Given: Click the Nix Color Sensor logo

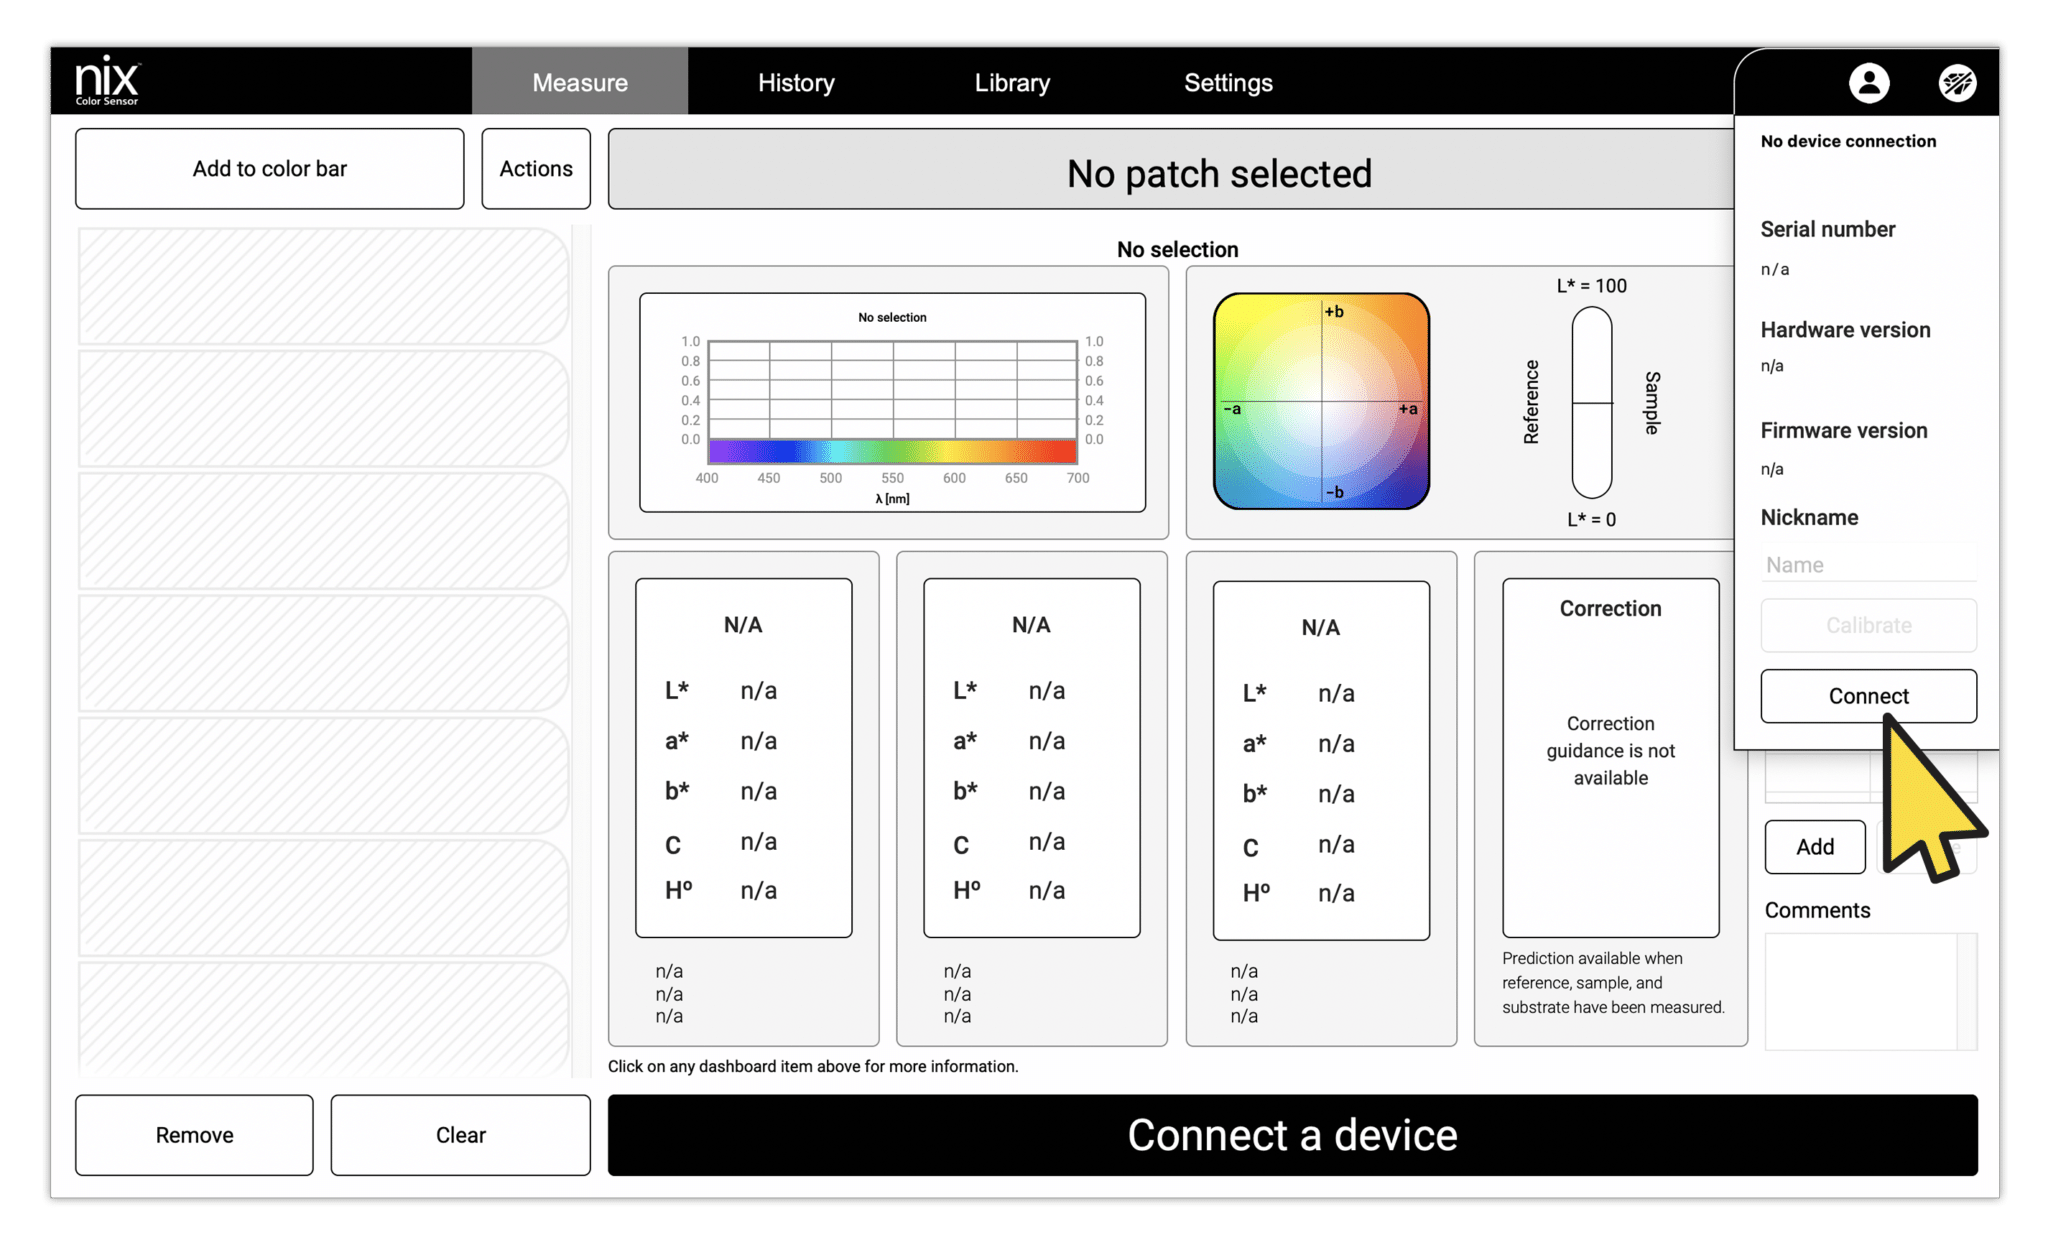Looking at the screenshot, I should tap(107, 81).
